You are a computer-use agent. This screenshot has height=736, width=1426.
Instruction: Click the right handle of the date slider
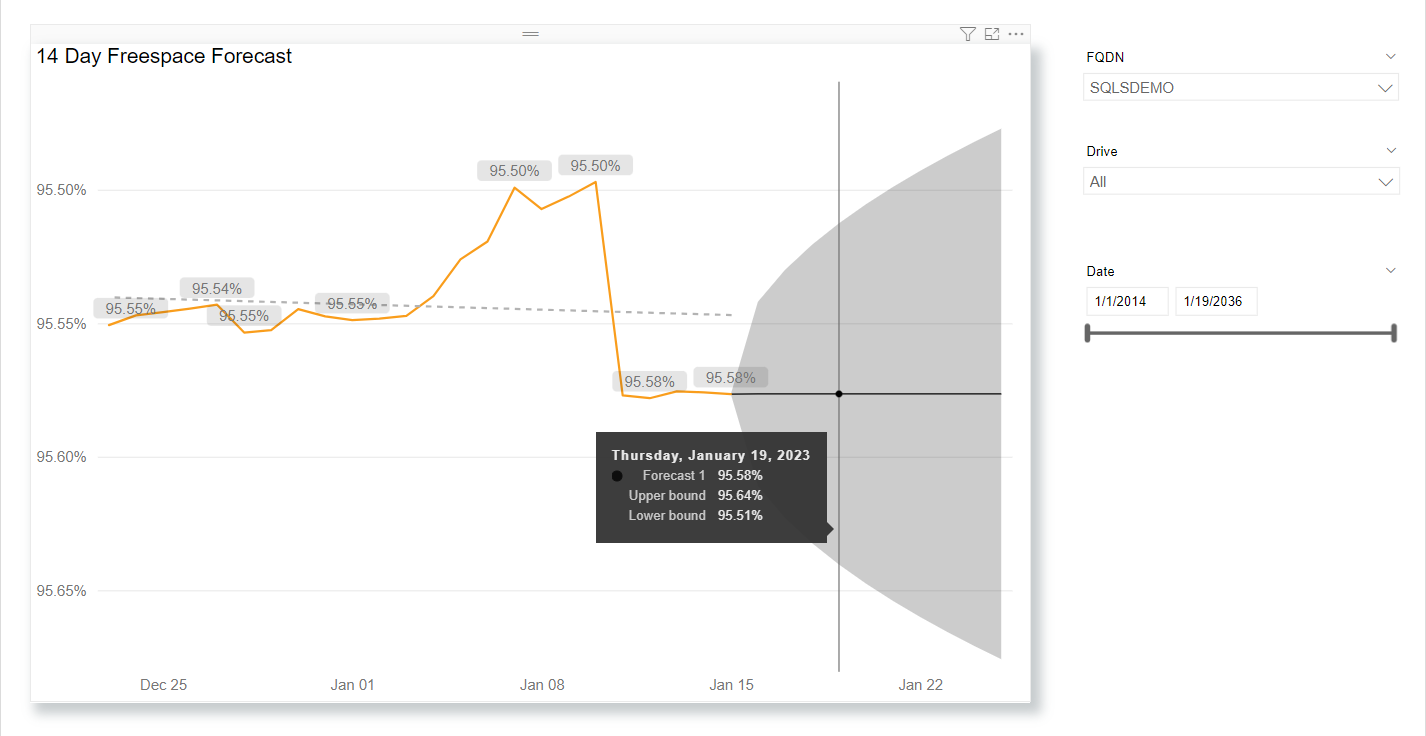click(x=1393, y=333)
